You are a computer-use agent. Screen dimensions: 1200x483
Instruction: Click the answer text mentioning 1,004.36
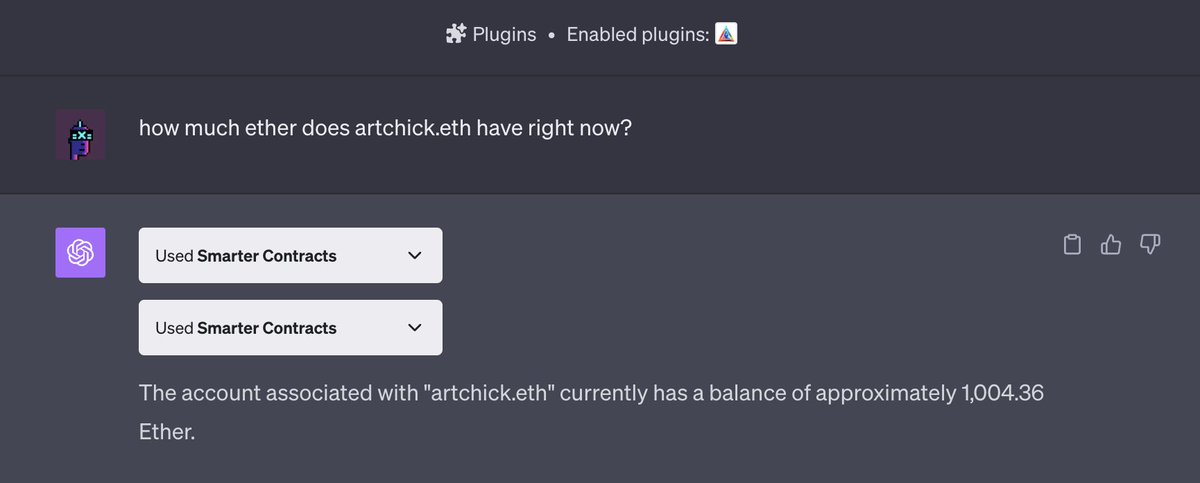591,413
